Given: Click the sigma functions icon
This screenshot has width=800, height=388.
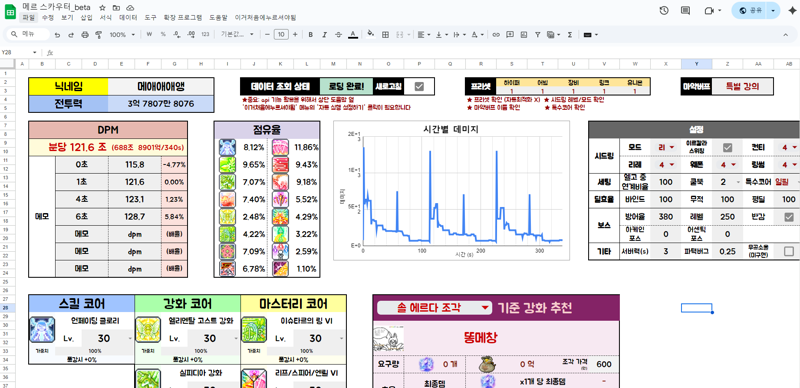Looking at the screenshot, I should [570, 35].
